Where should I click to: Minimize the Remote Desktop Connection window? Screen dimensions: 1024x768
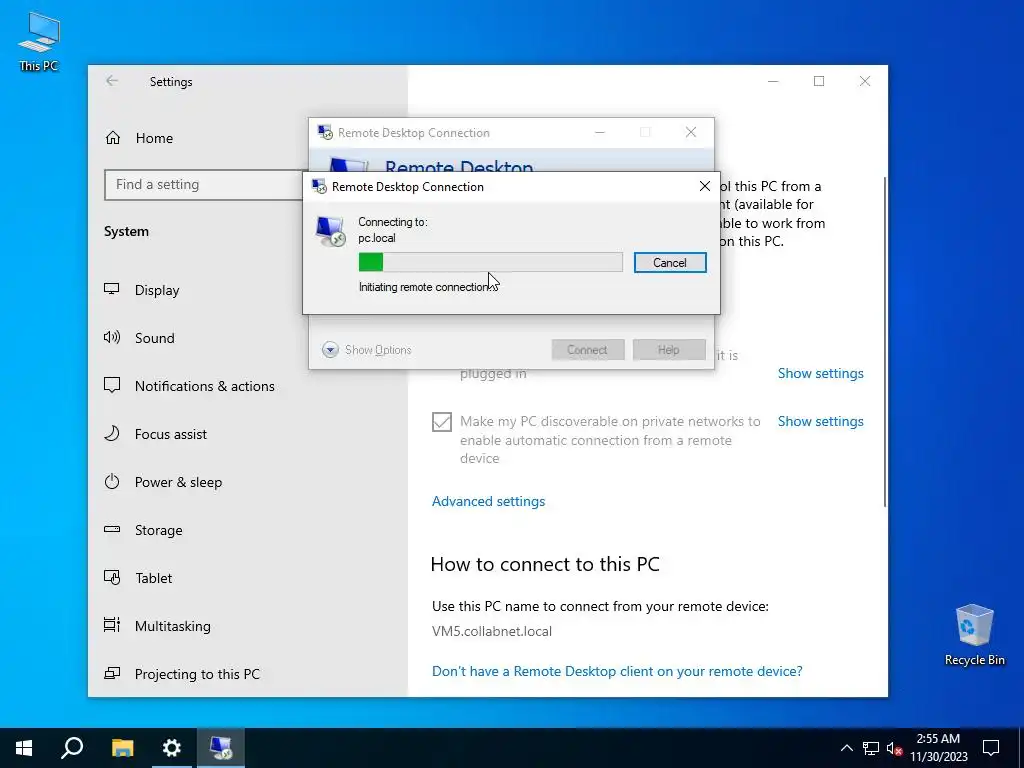(x=600, y=133)
